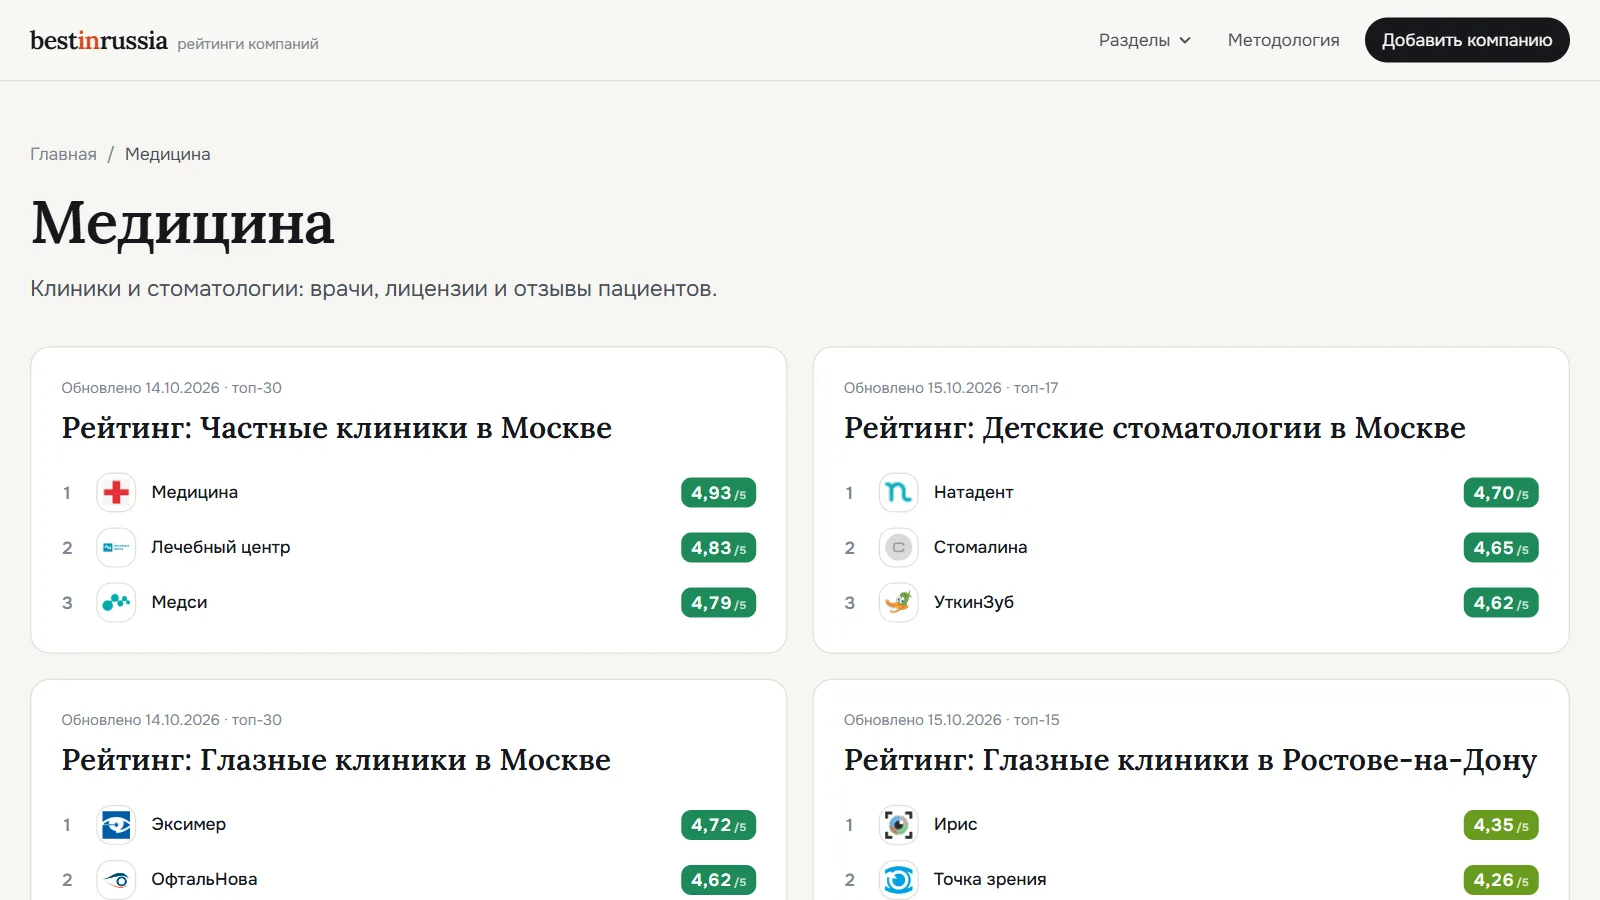Open rating Частные клиники в Москве
Screen dimensions: 1600x900
click(336, 428)
